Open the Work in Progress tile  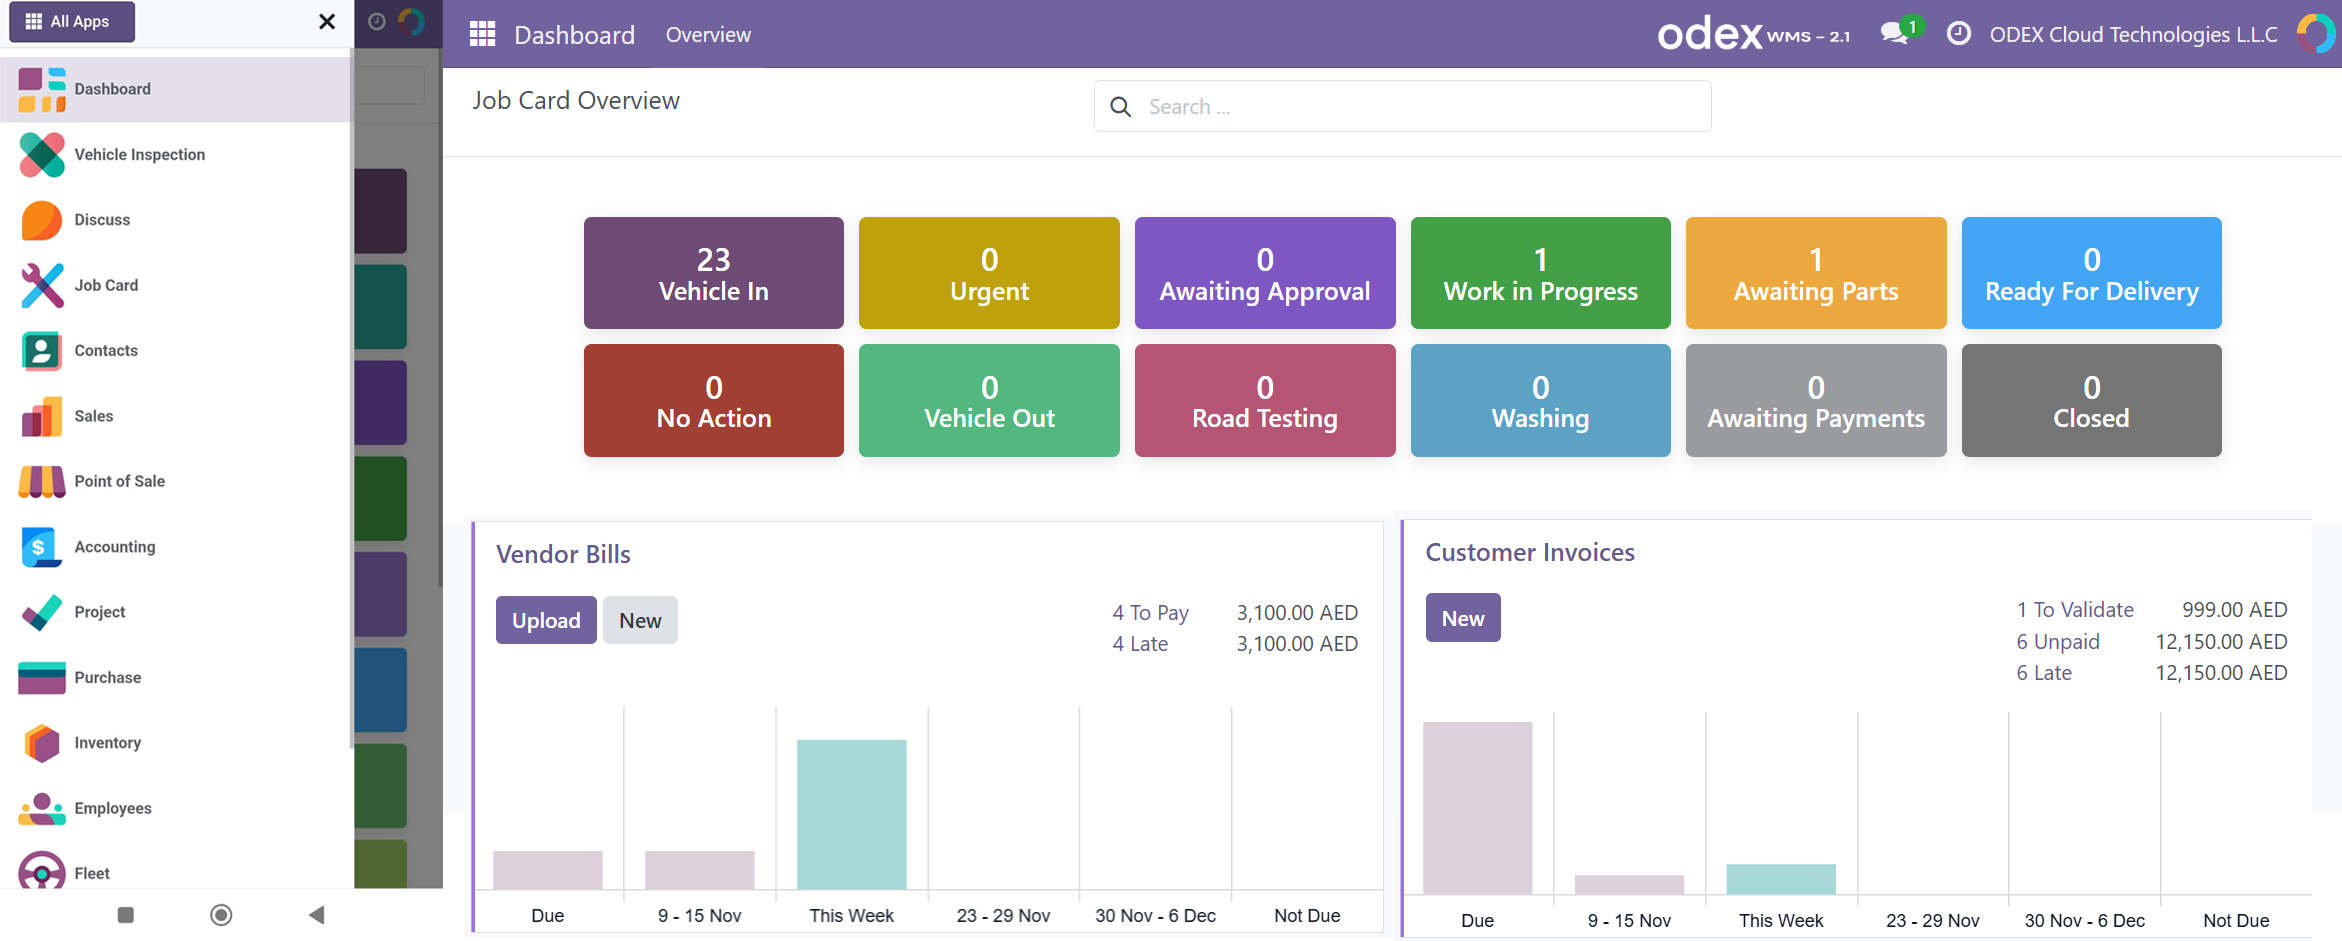pos(1540,273)
